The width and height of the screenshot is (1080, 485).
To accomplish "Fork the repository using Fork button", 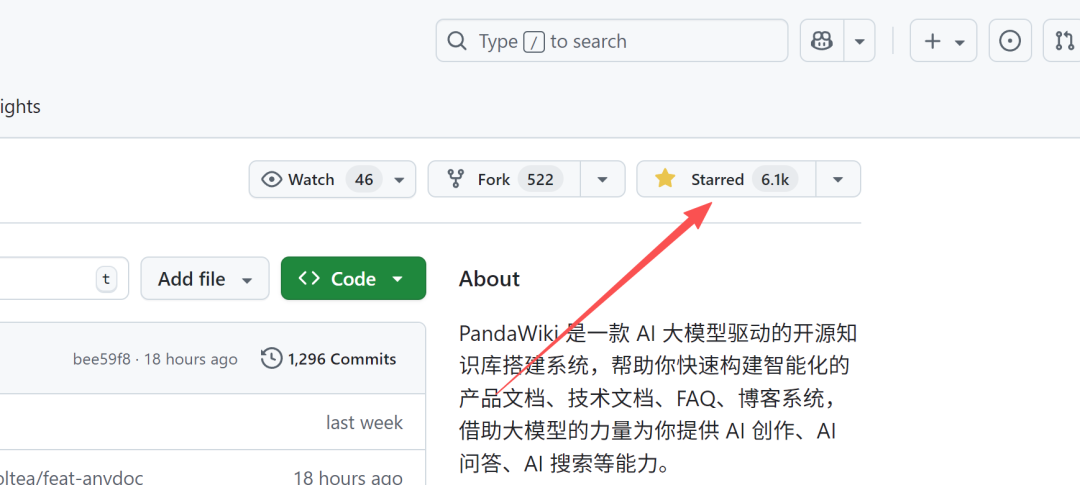I will [x=493, y=179].
